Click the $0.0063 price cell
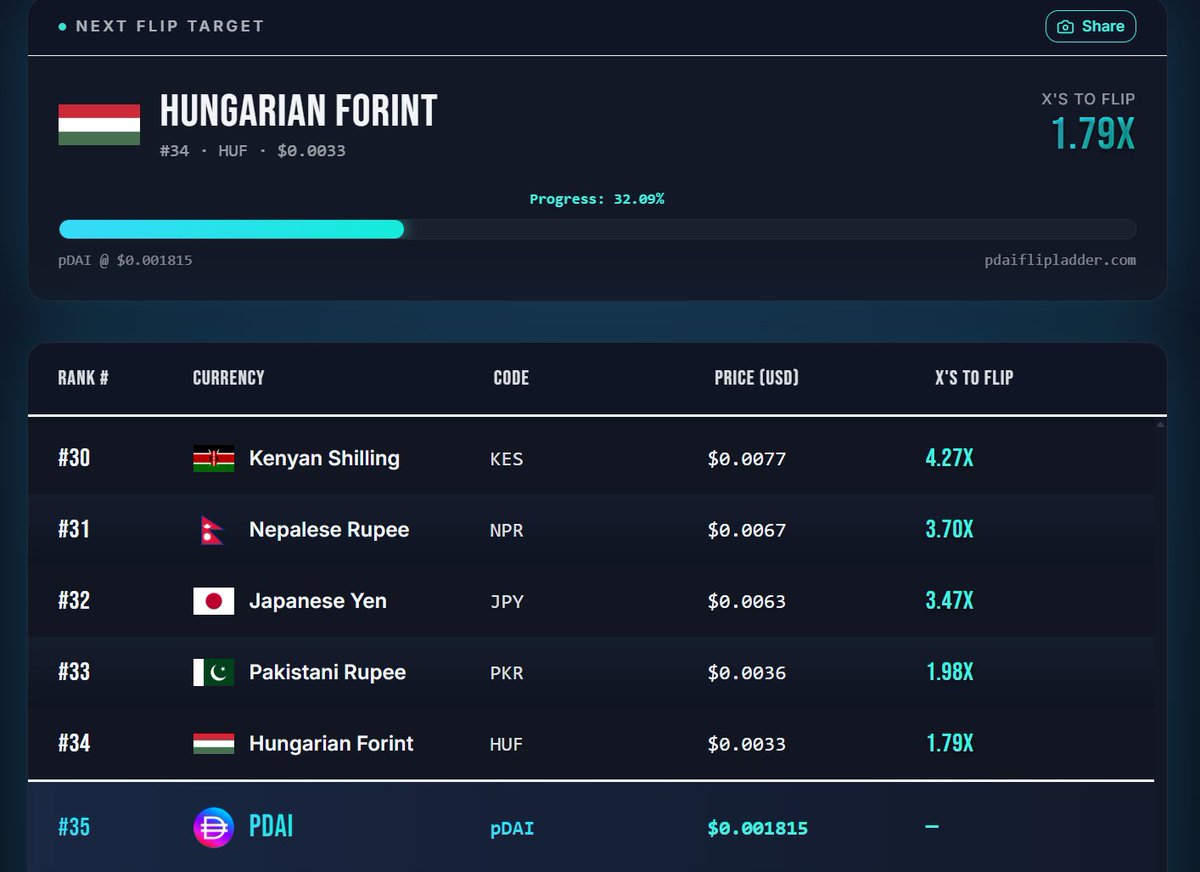 747,602
